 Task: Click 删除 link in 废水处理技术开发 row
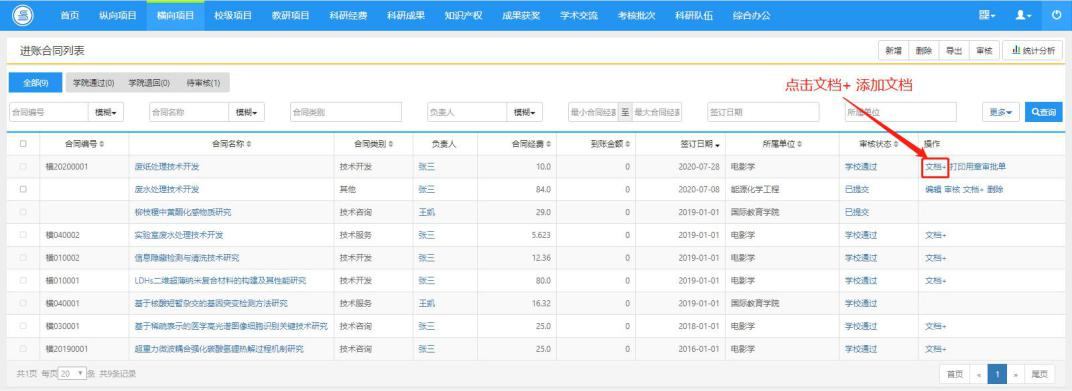(x=995, y=189)
